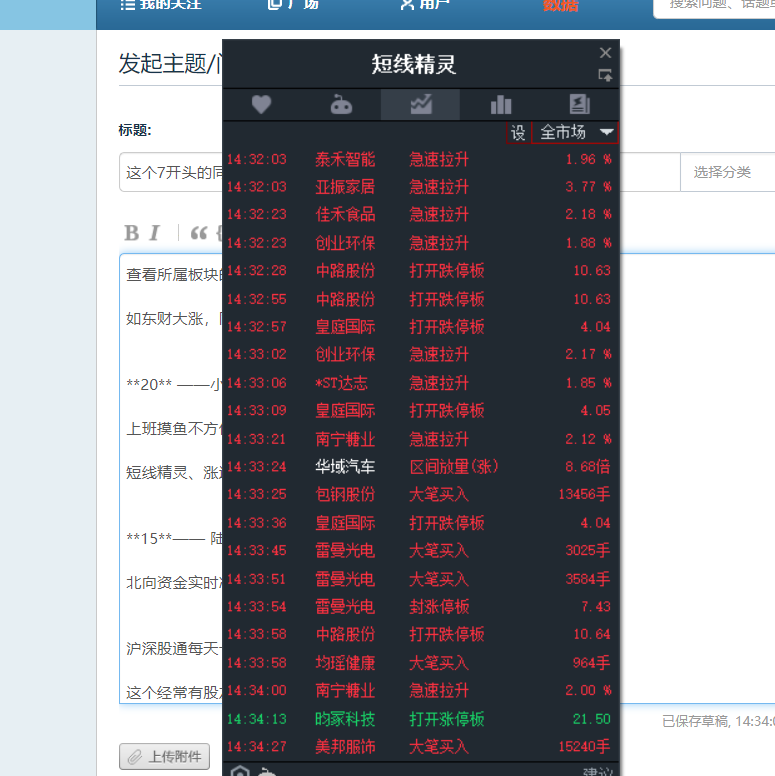Select 皇庭国际 row at 14:32:57
The image size is (775, 776).
click(x=420, y=327)
